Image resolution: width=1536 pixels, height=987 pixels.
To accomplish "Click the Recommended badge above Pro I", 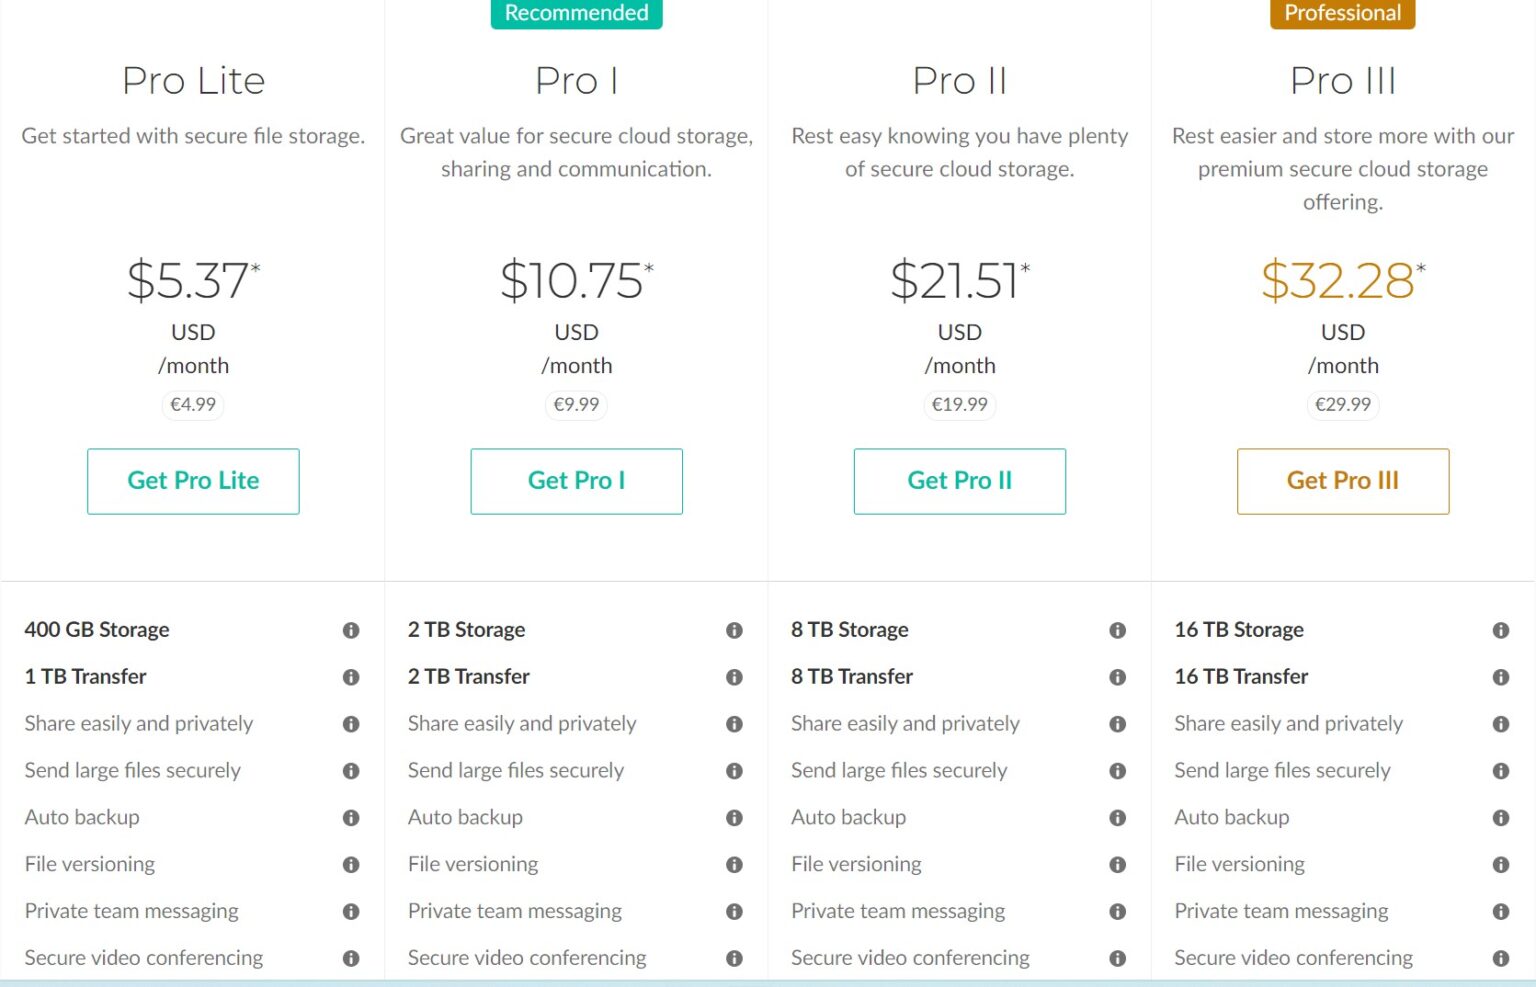I will 576,13.
